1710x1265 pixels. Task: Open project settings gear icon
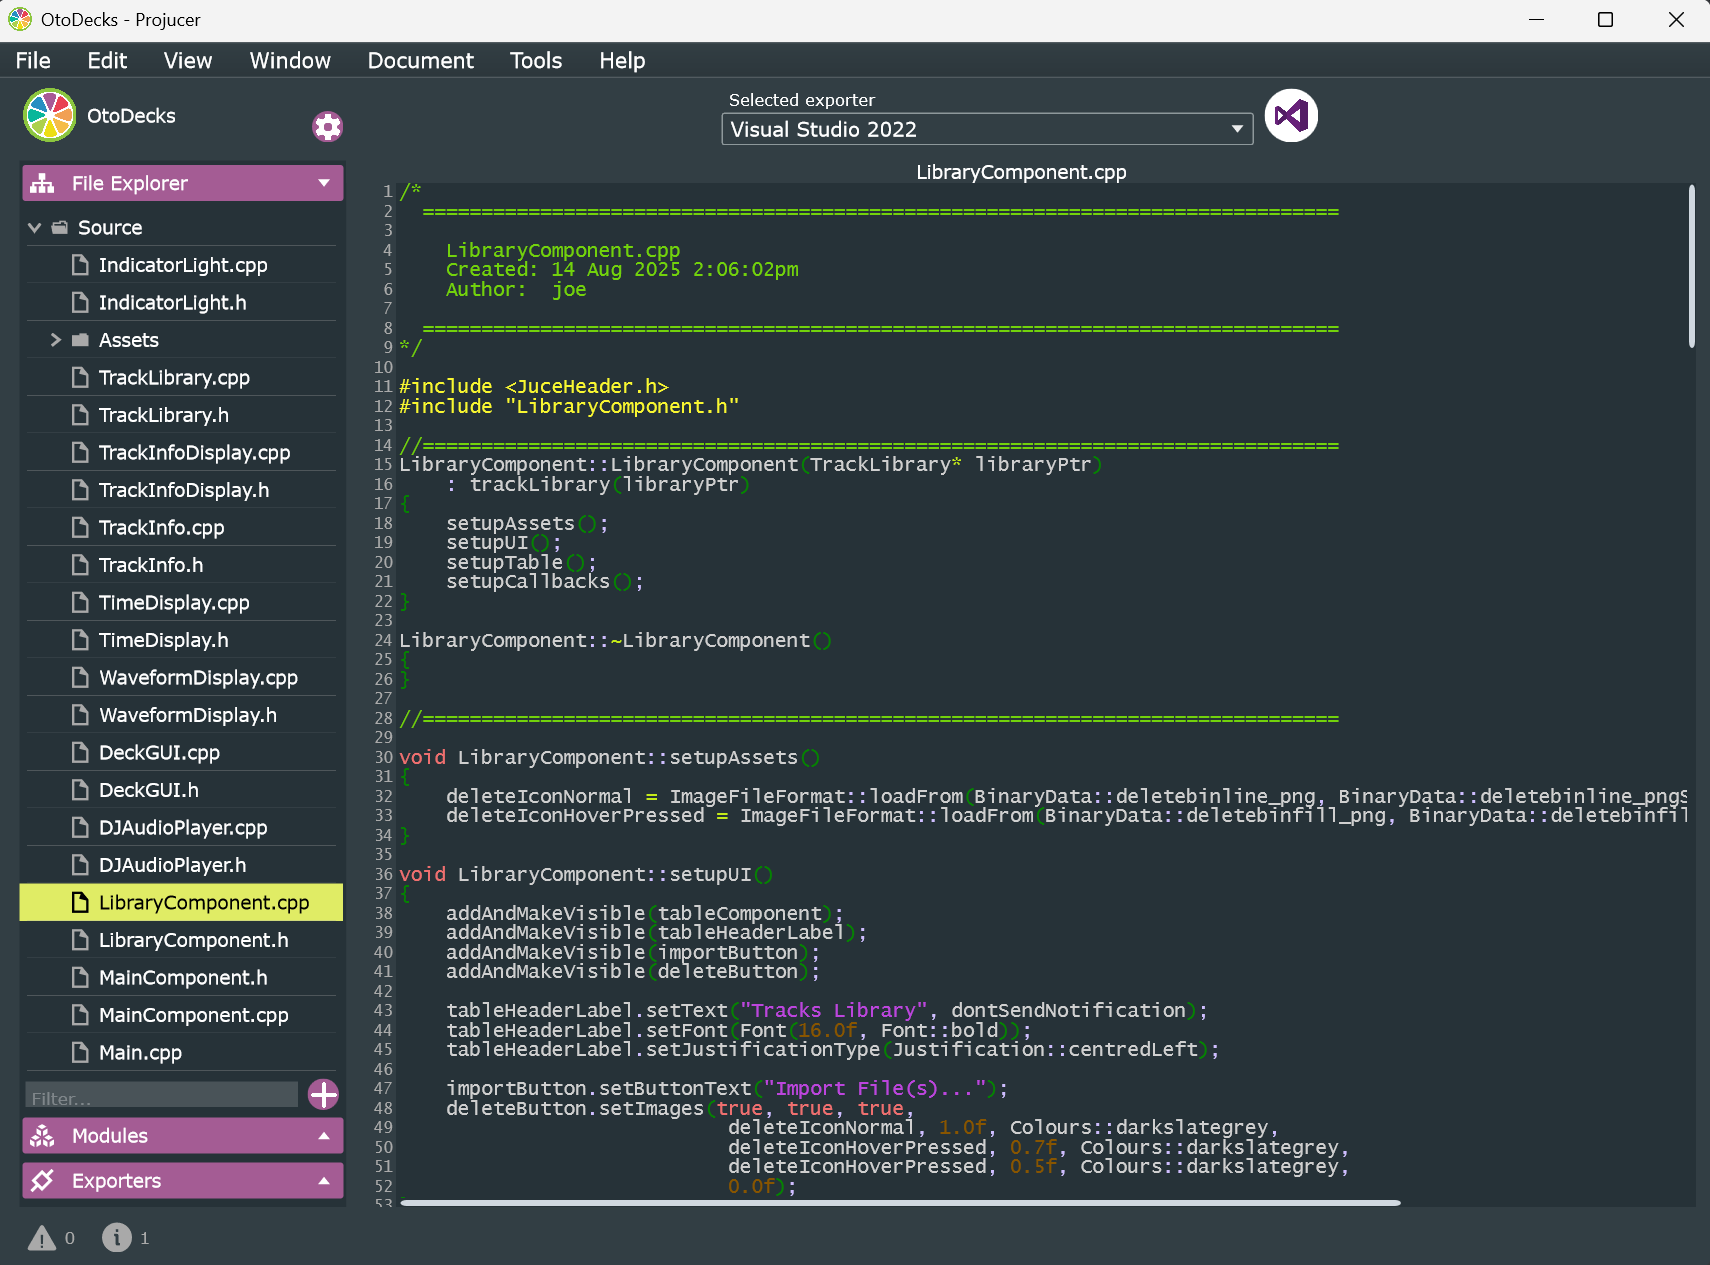pyautogui.click(x=328, y=127)
